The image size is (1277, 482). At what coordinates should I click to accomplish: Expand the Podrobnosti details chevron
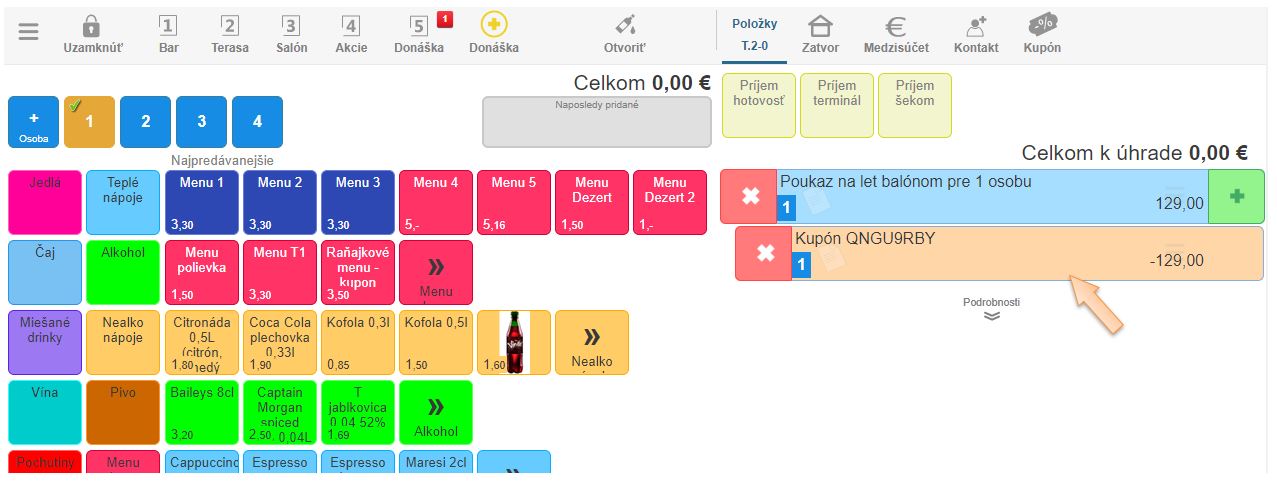[x=991, y=315]
